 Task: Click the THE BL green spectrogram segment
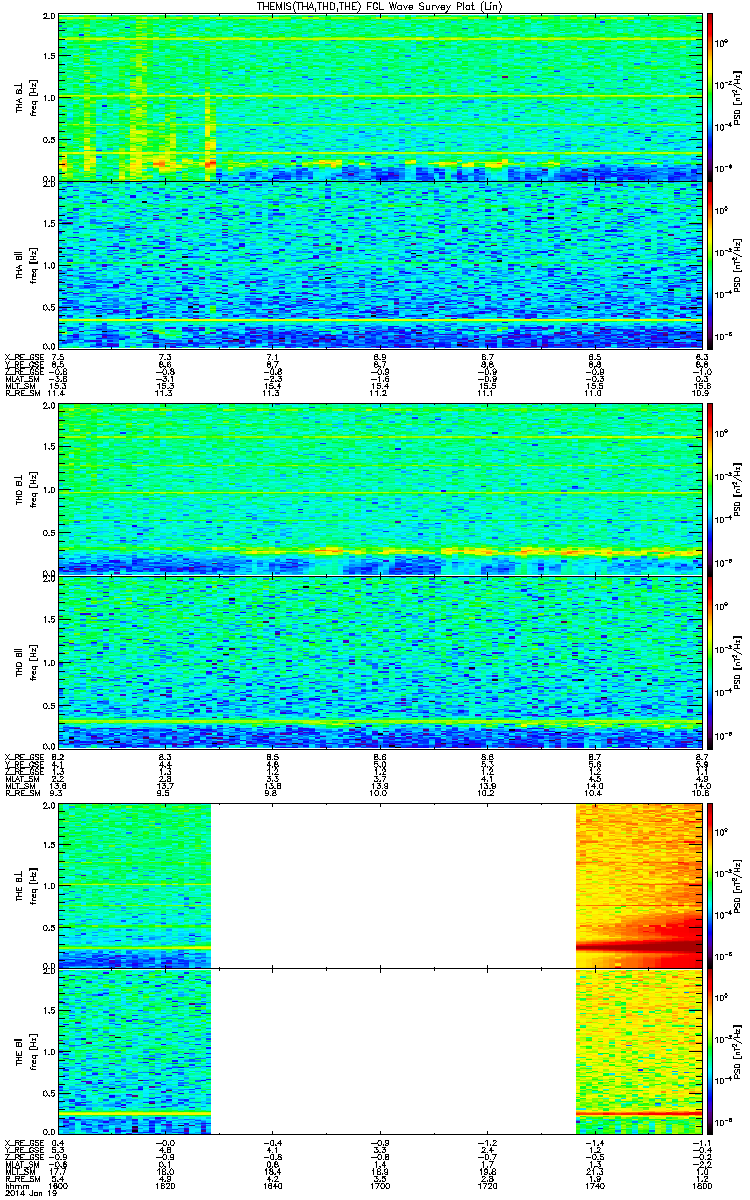(135, 885)
